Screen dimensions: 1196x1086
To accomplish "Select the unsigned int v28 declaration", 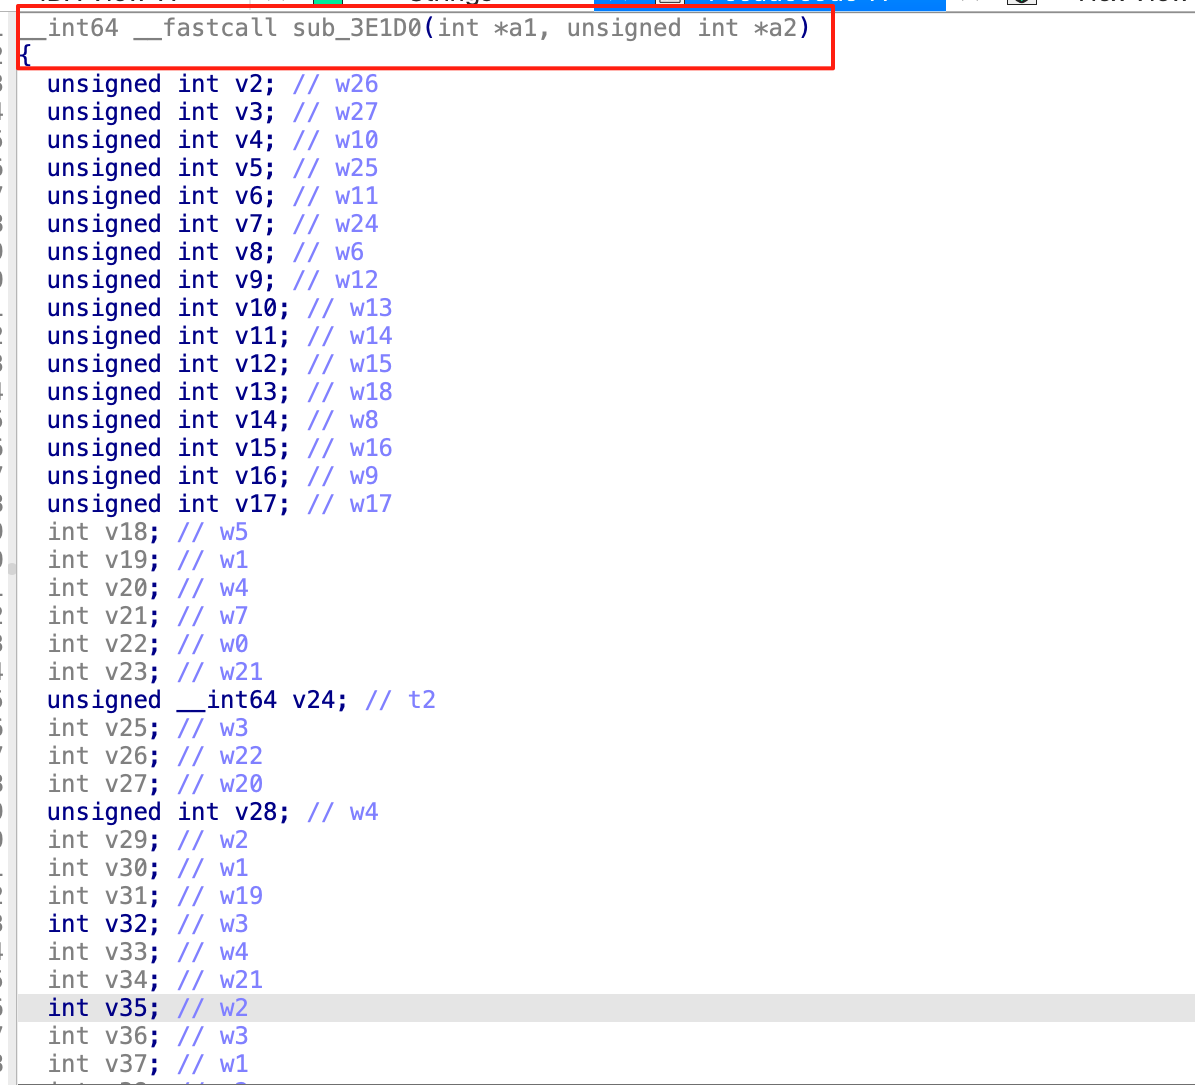I will point(168,813).
